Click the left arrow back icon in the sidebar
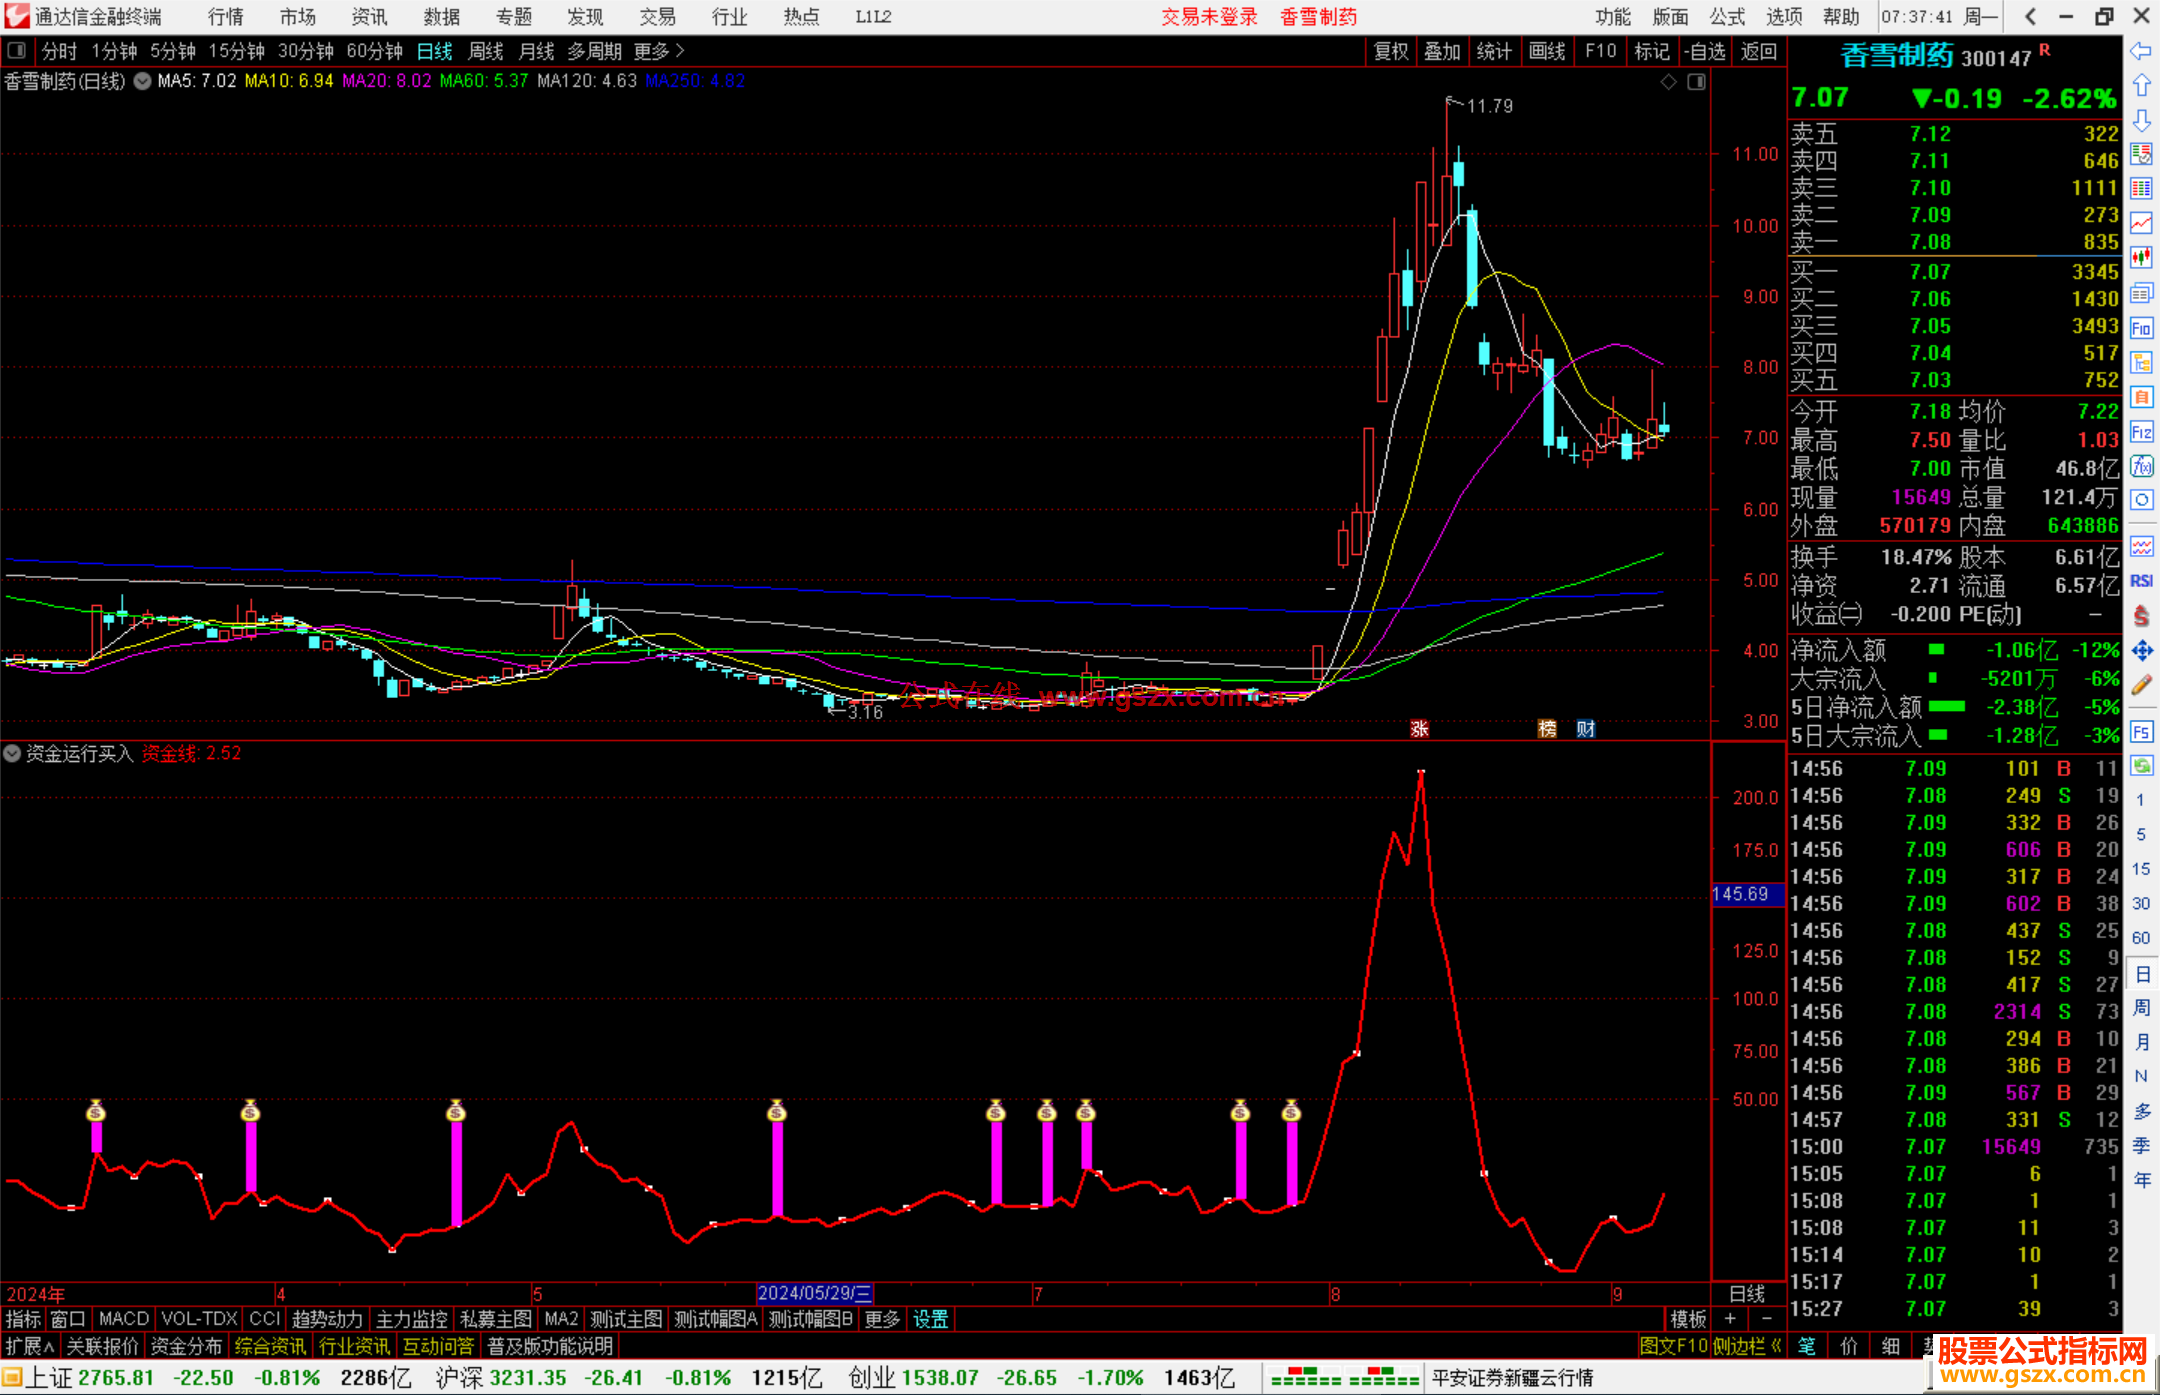The width and height of the screenshot is (2160, 1395). click(x=2141, y=51)
